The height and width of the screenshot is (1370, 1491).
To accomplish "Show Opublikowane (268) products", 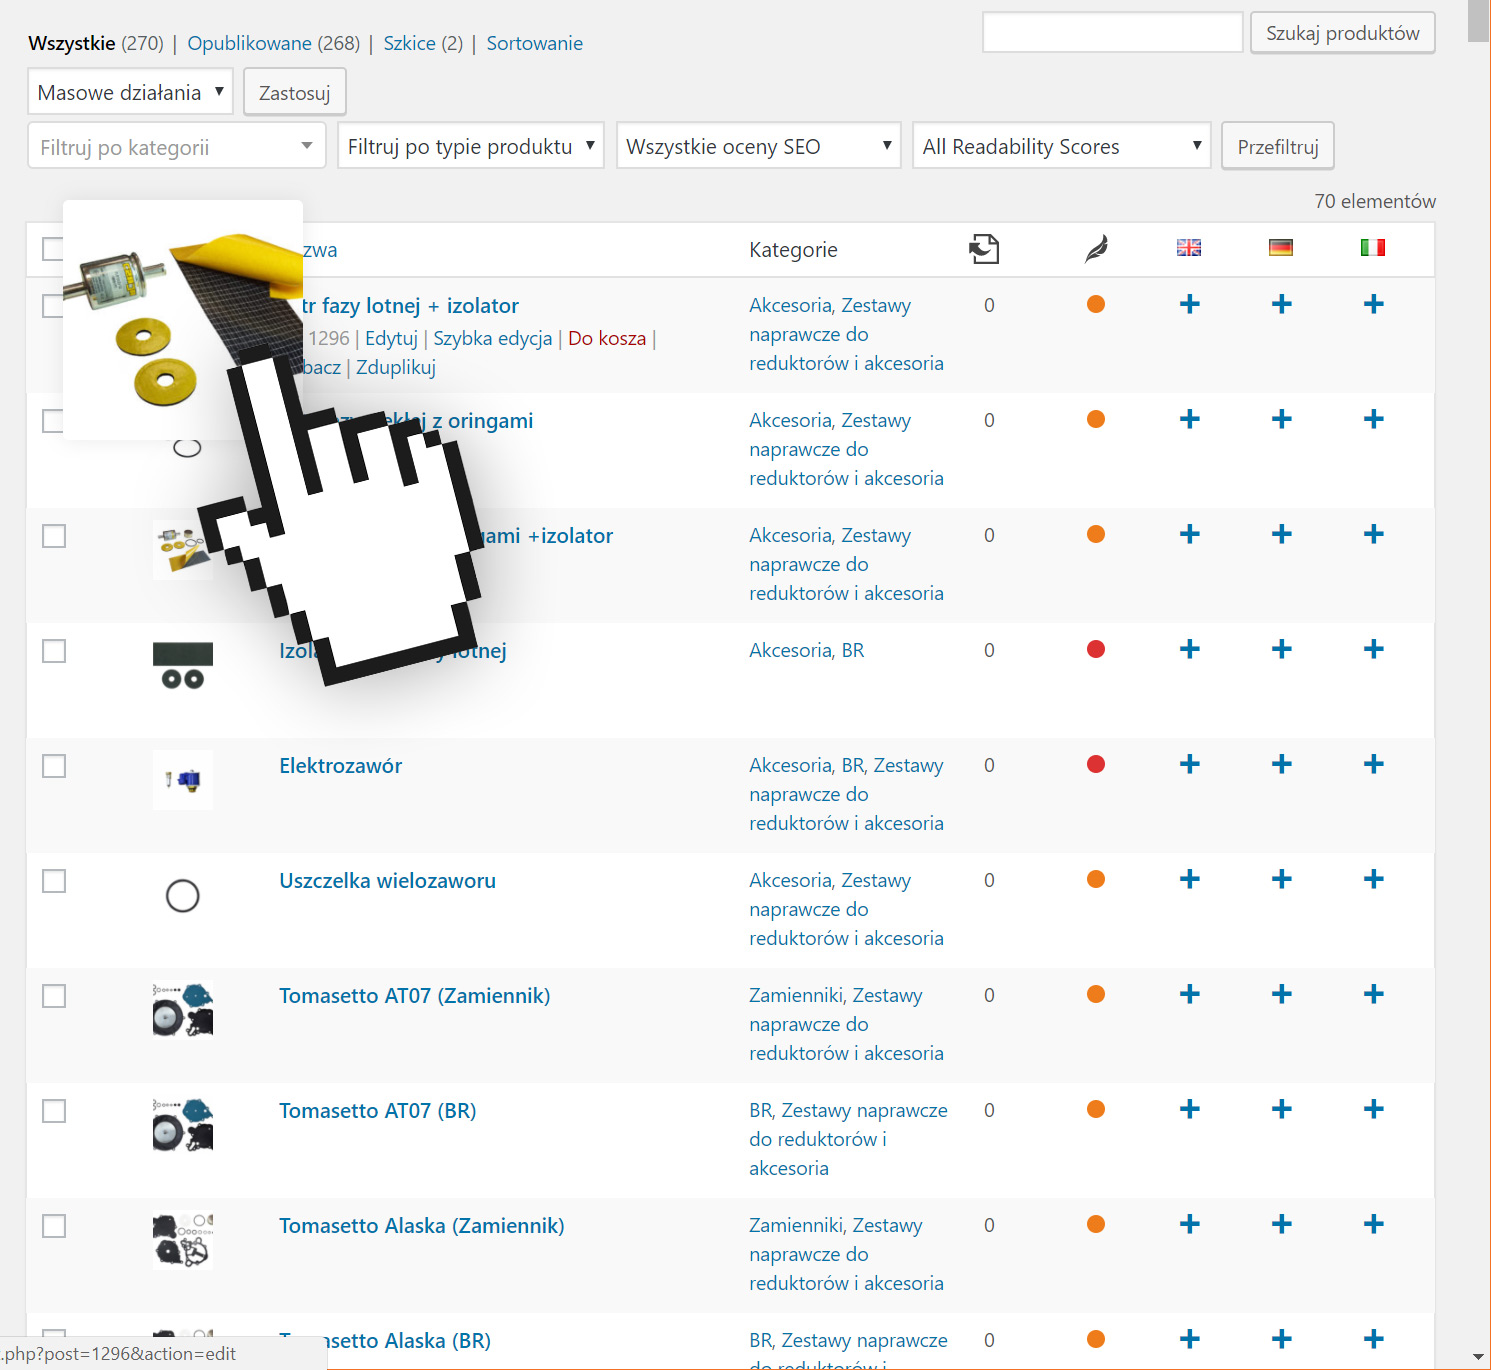I will pos(274,43).
